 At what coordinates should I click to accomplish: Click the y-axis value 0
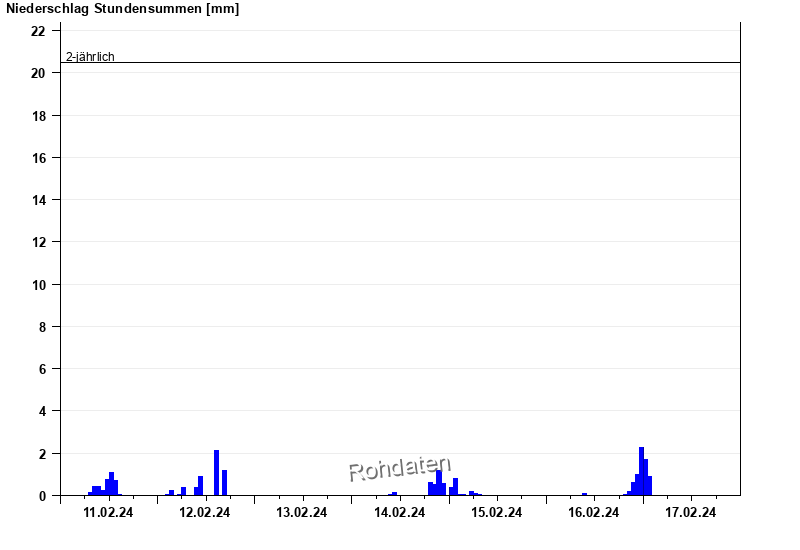click(x=42, y=496)
